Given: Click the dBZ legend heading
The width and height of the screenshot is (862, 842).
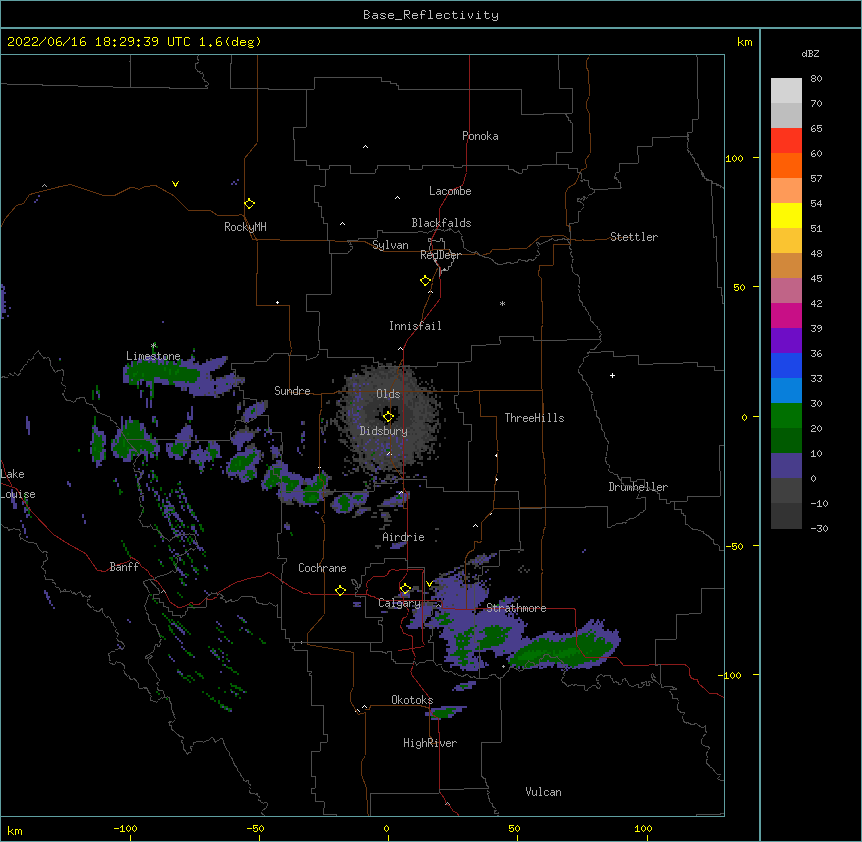Looking at the screenshot, I should point(810,53).
